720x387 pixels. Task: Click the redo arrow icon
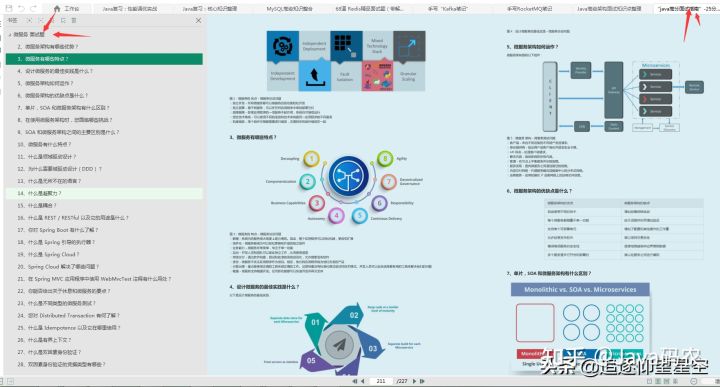(x=33, y=8)
